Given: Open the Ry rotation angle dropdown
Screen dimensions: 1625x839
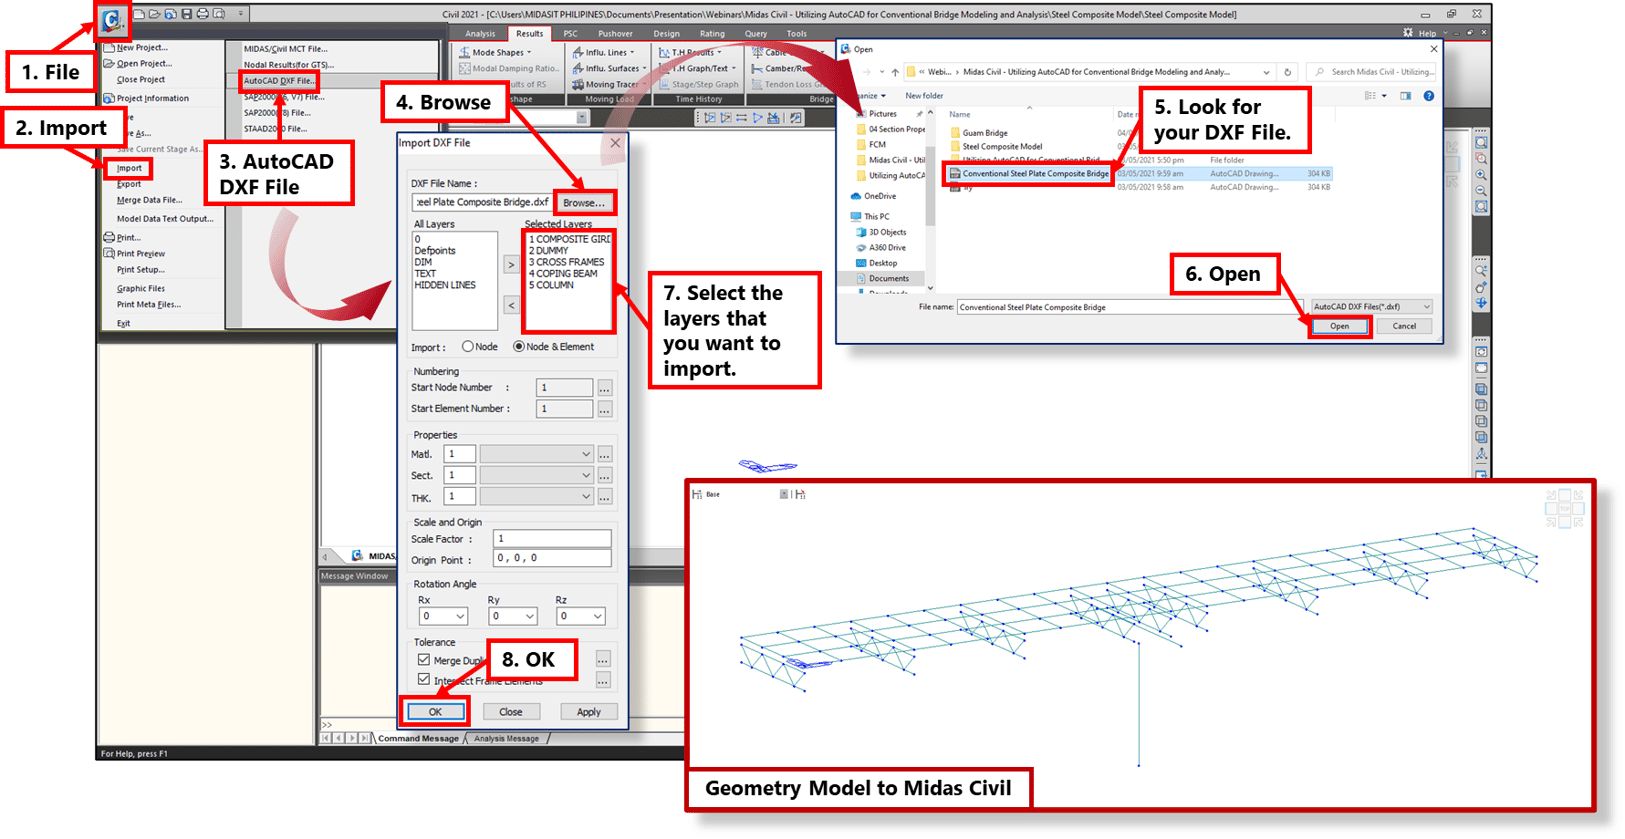Looking at the screenshot, I should 513,616.
